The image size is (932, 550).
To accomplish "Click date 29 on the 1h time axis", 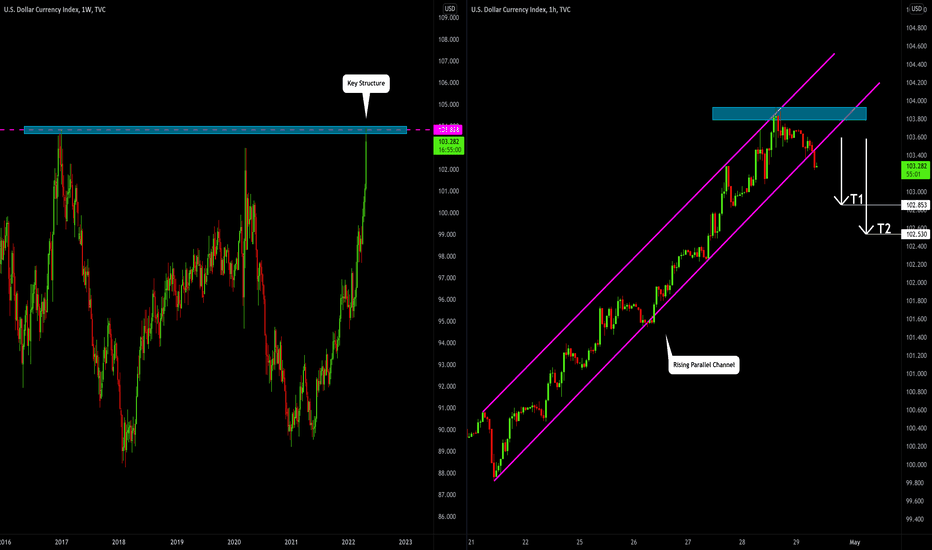I will point(796,542).
